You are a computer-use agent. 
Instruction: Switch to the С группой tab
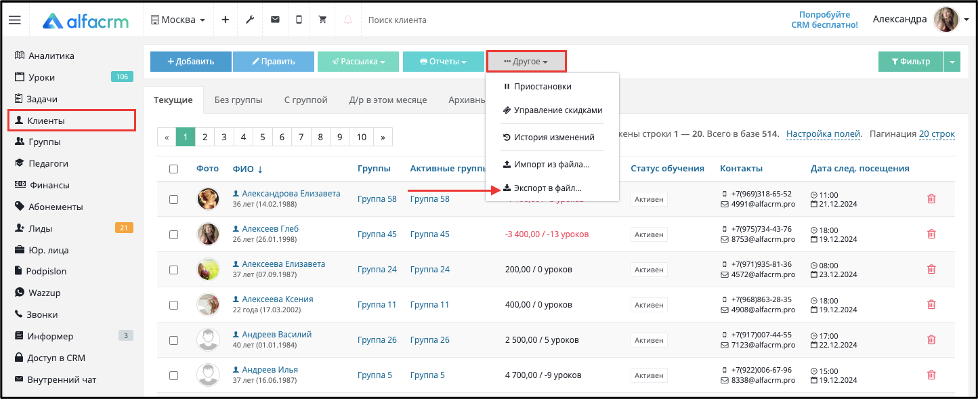tap(305, 100)
